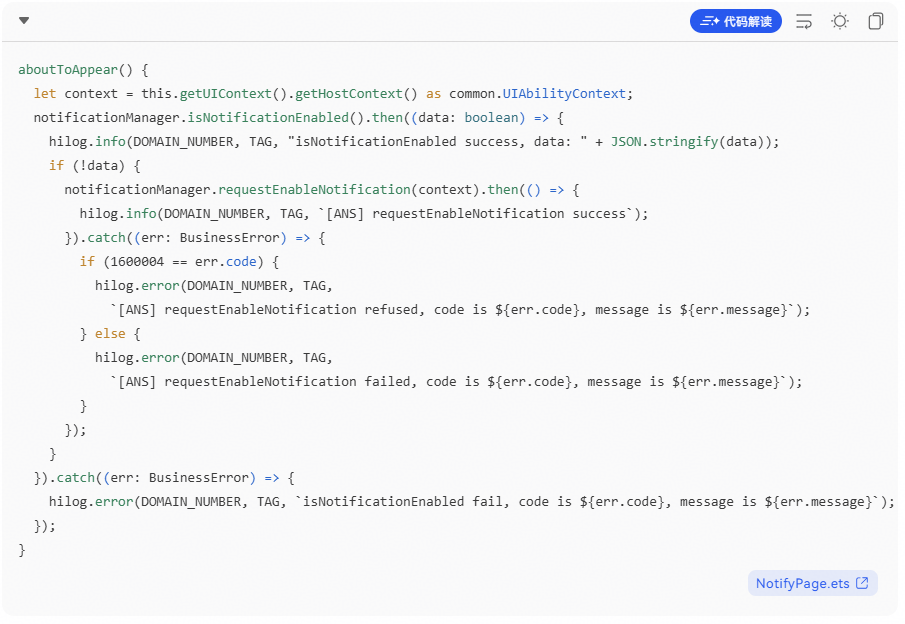
Task: Collapse the code block with the triangle arrow
Action: pos(24,21)
